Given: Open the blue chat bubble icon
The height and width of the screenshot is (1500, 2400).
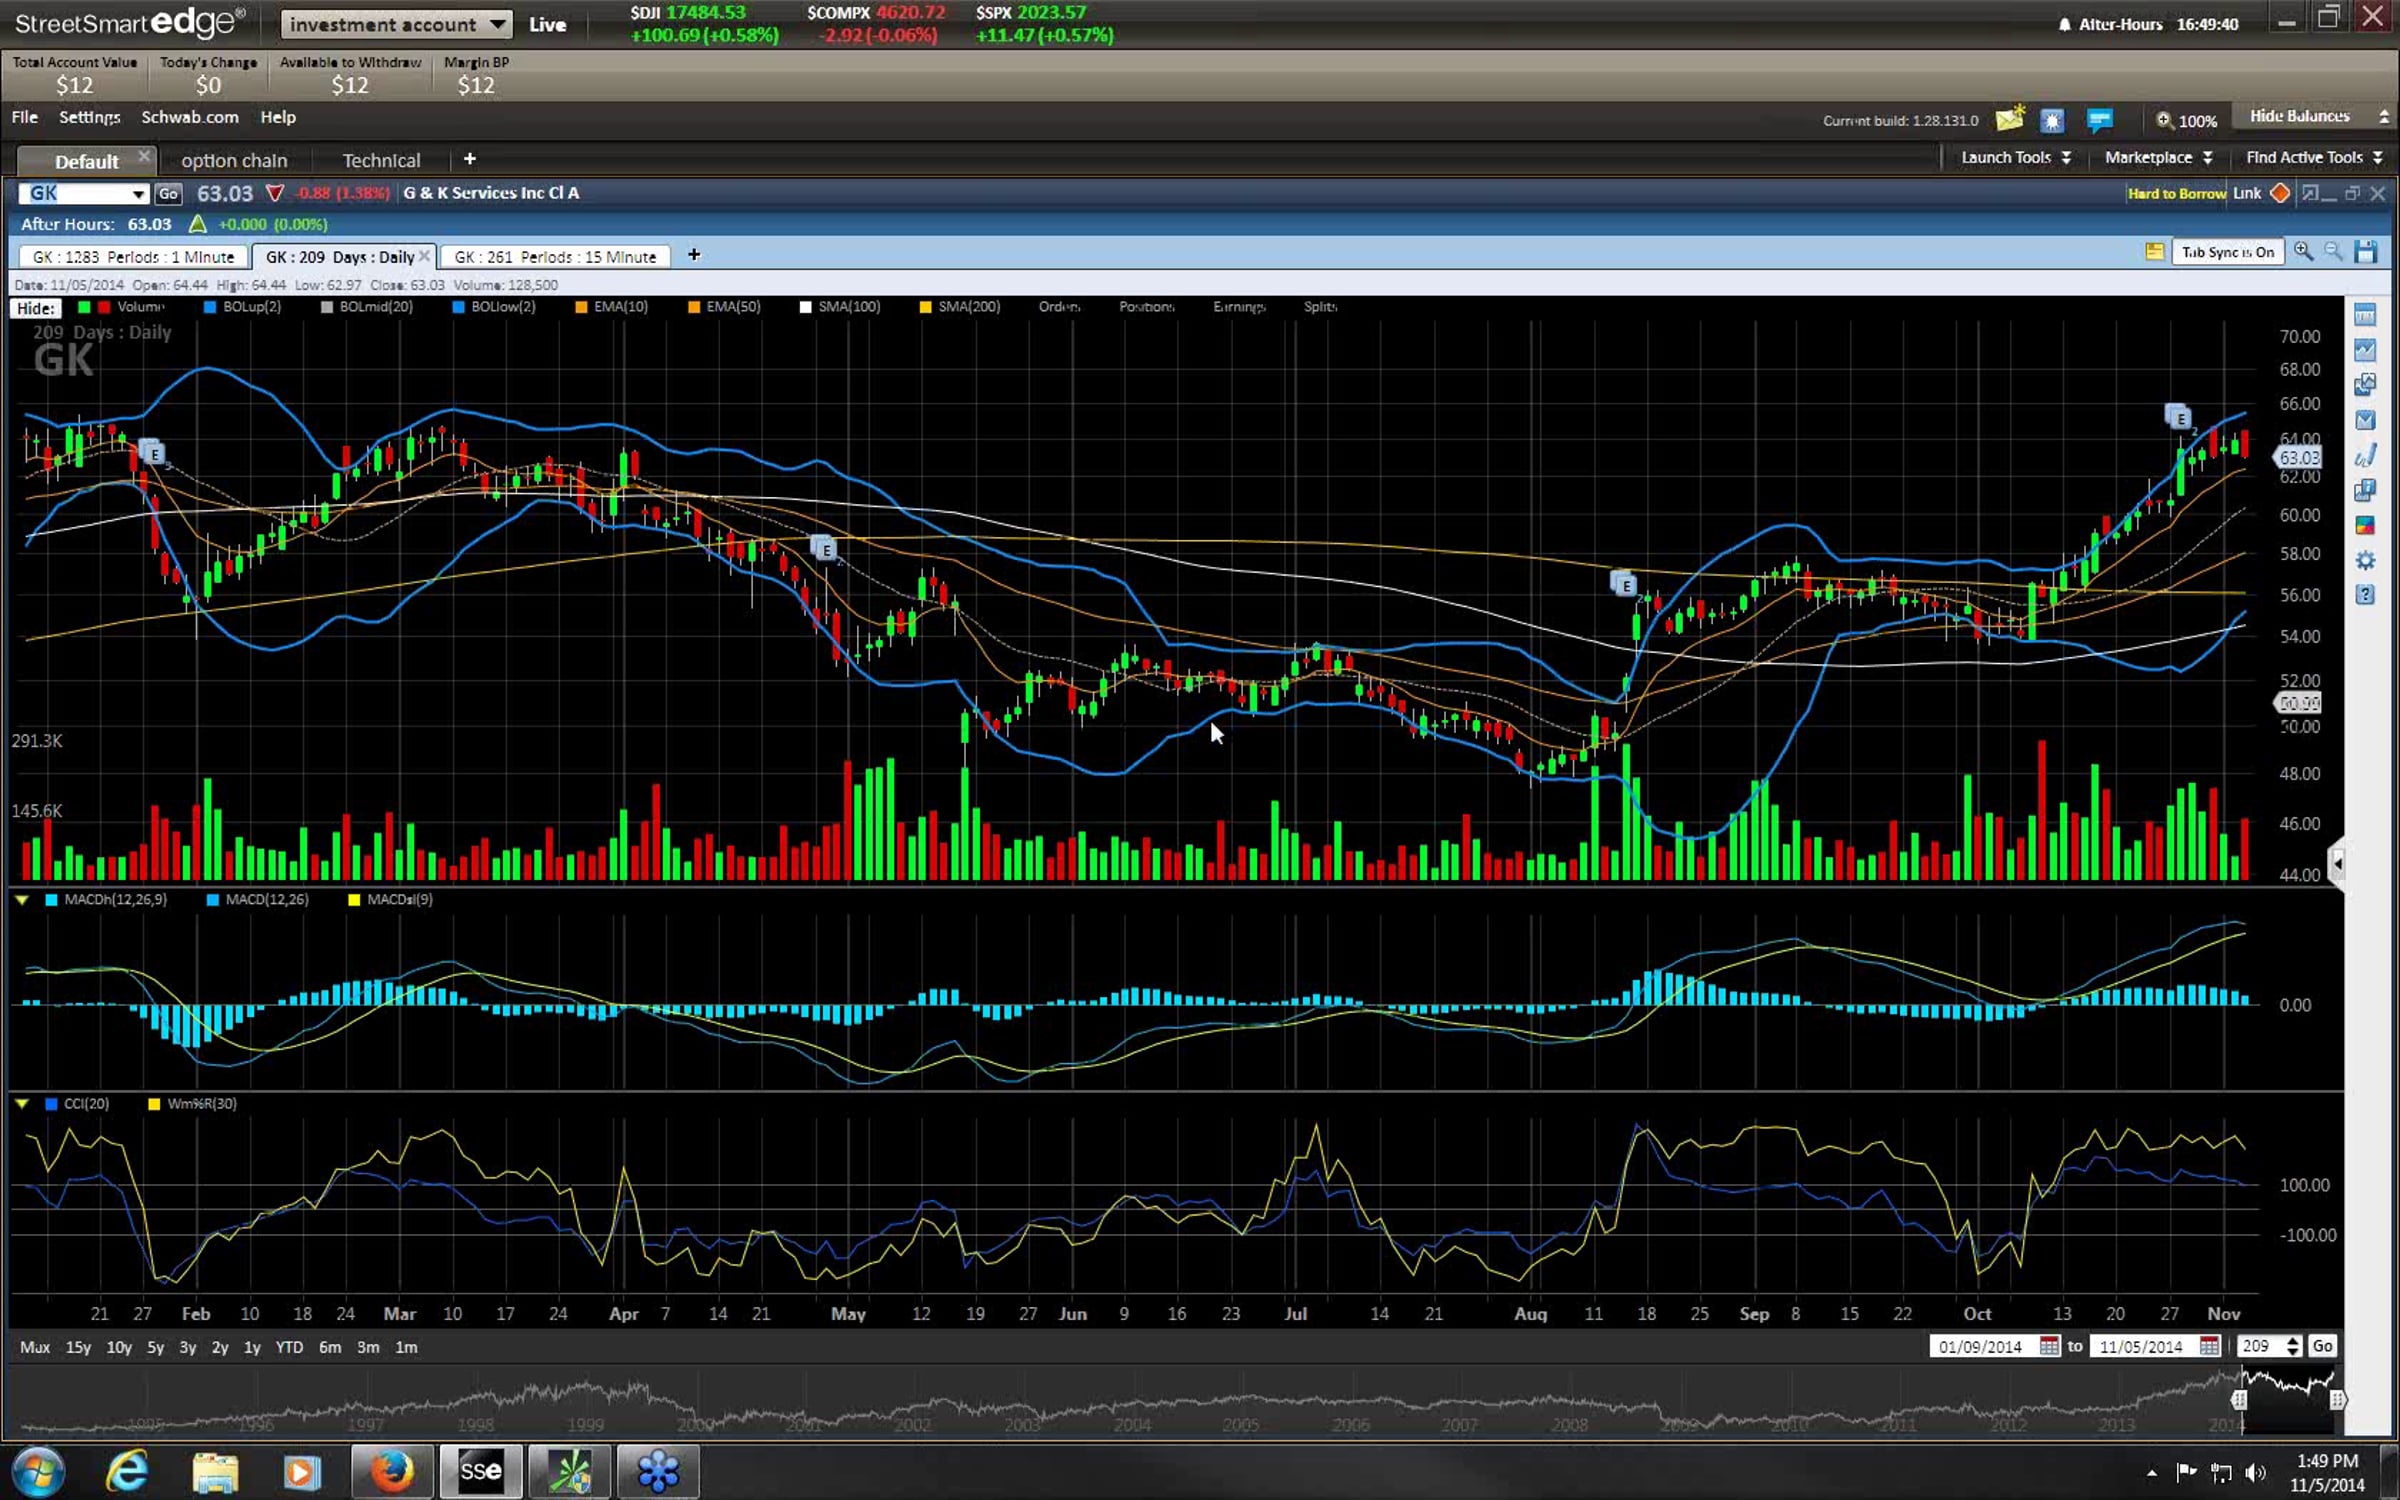Looking at the screenshot, I should [x=2099, y=120].
